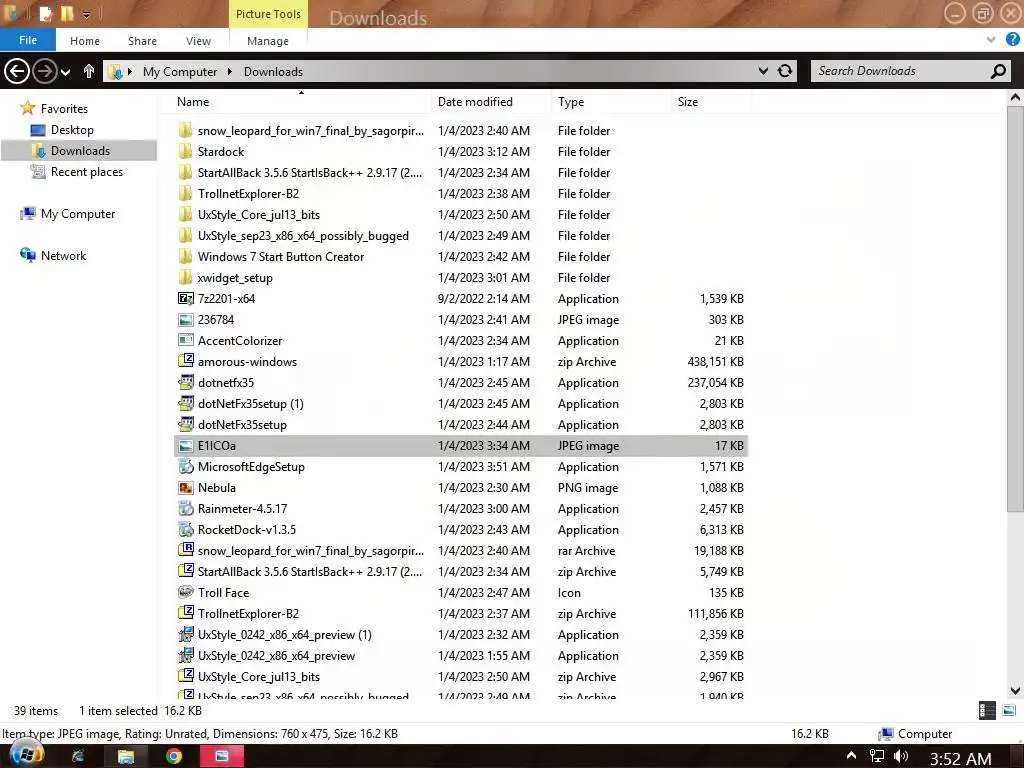1024x768 pixels.
Task: Show hidden tray icons arrow
Action: [851, 756]
